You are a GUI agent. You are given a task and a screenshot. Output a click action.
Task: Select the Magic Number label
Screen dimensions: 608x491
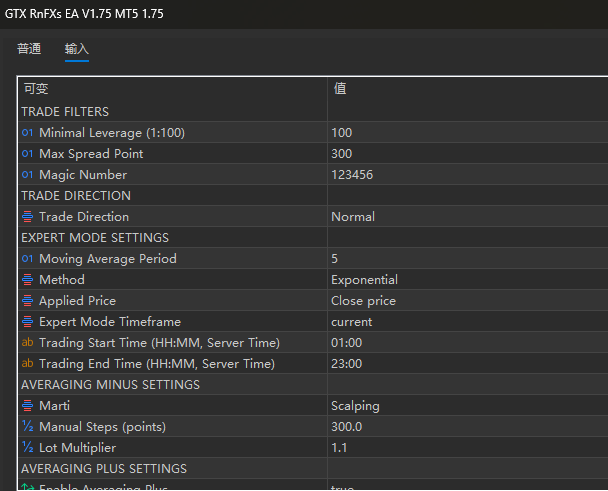pos(83,175)
